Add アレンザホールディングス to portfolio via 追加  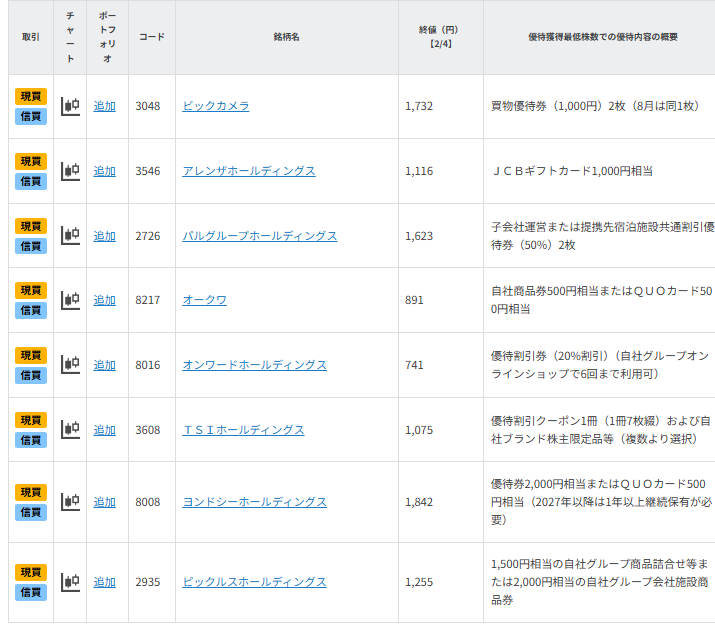[104, 171]
